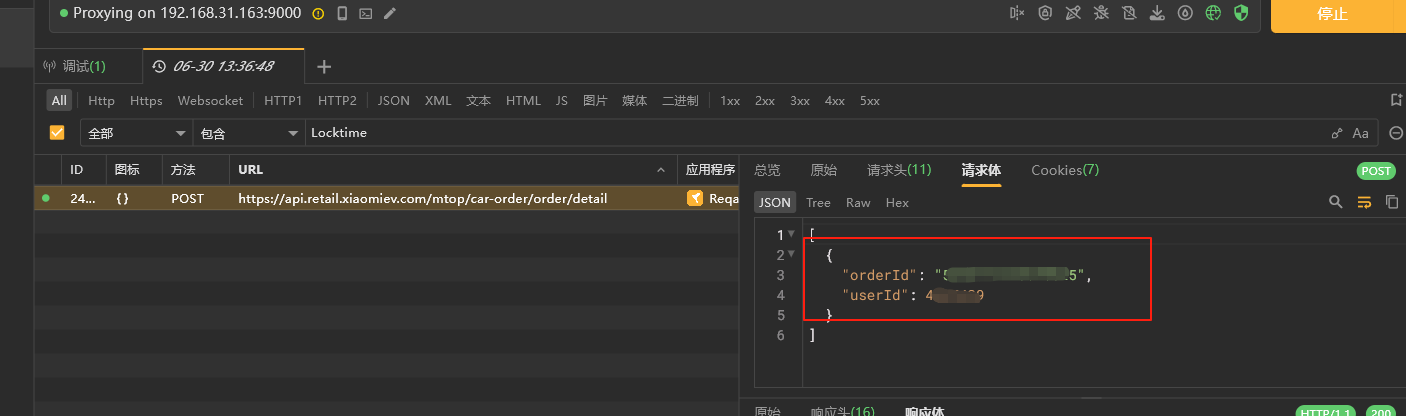Filter by JSON content type
This screenshot has width=1406, height=416.
click(394, 100)
